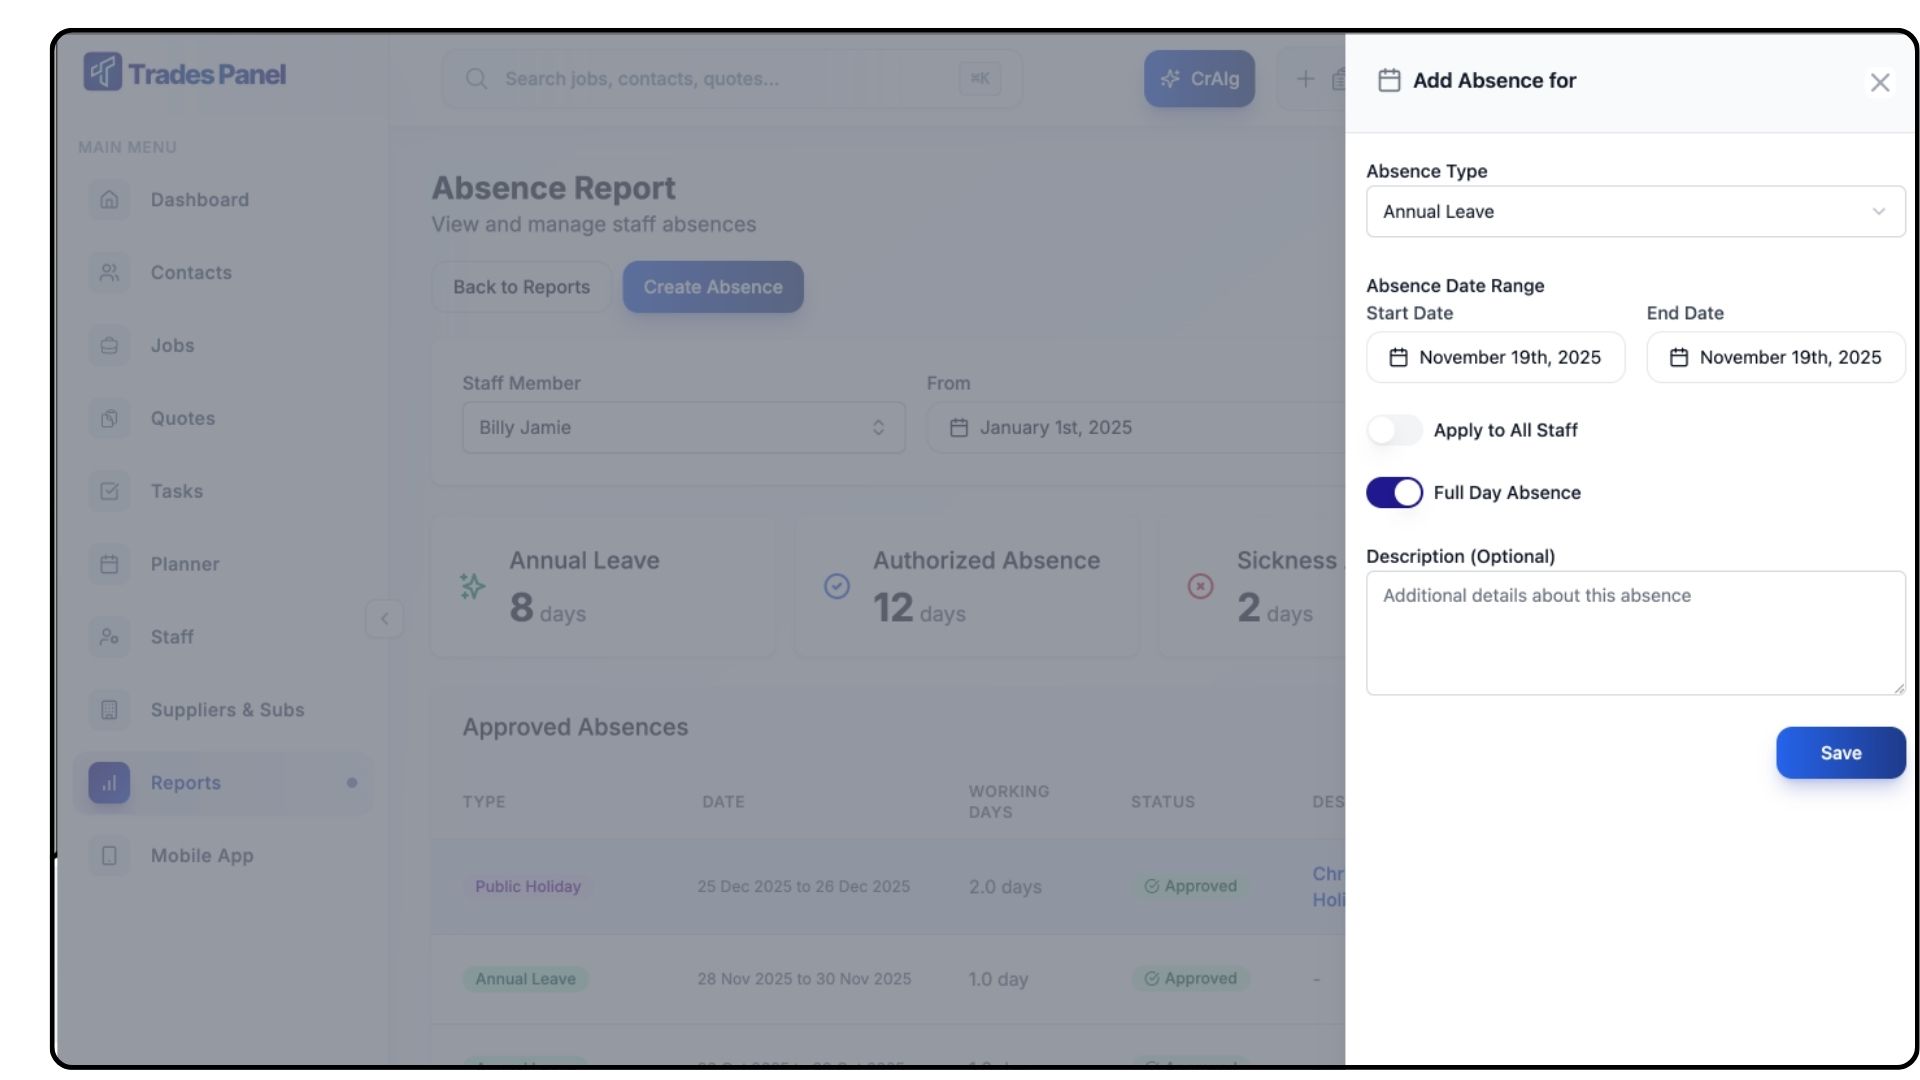Close the Add Absence panel
Screen dimensions: 1920x1080
click(x=1879, y=82)
